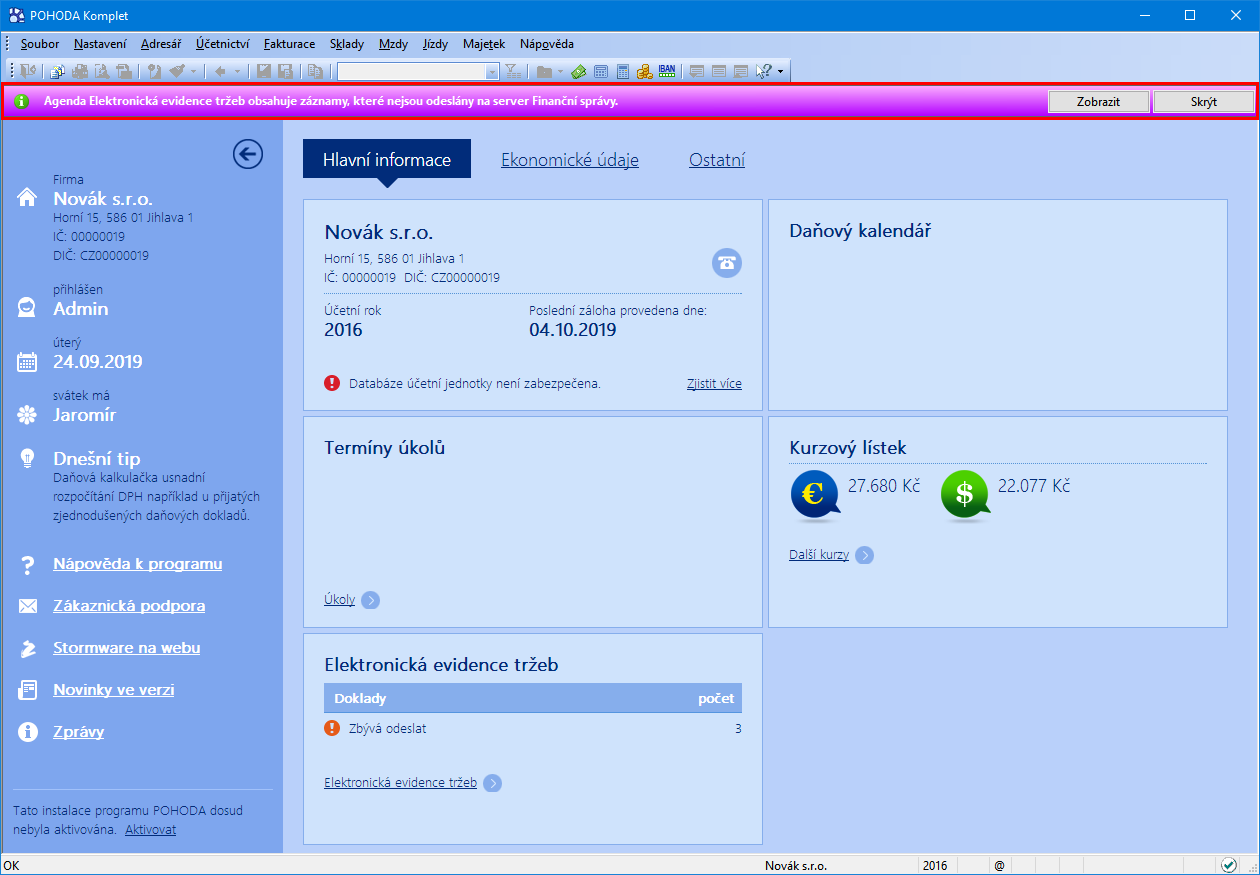The height and width of the screenshot is (875, 1260).
Task: Click the info icon beside Zprávy
Action: (28, 732)
